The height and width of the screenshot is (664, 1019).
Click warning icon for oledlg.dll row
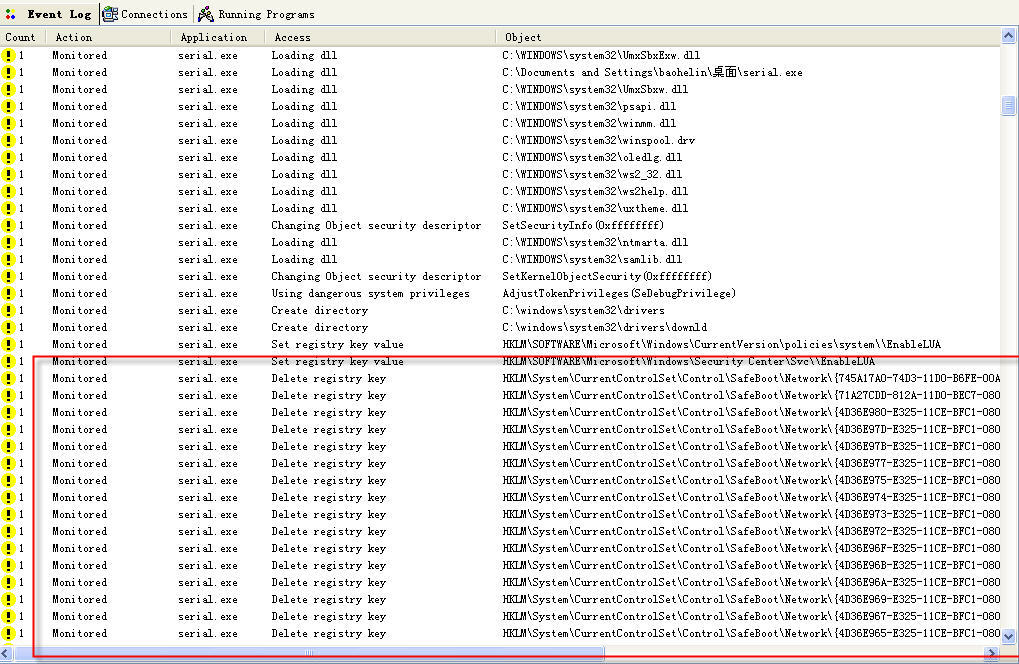click(8, 157)
